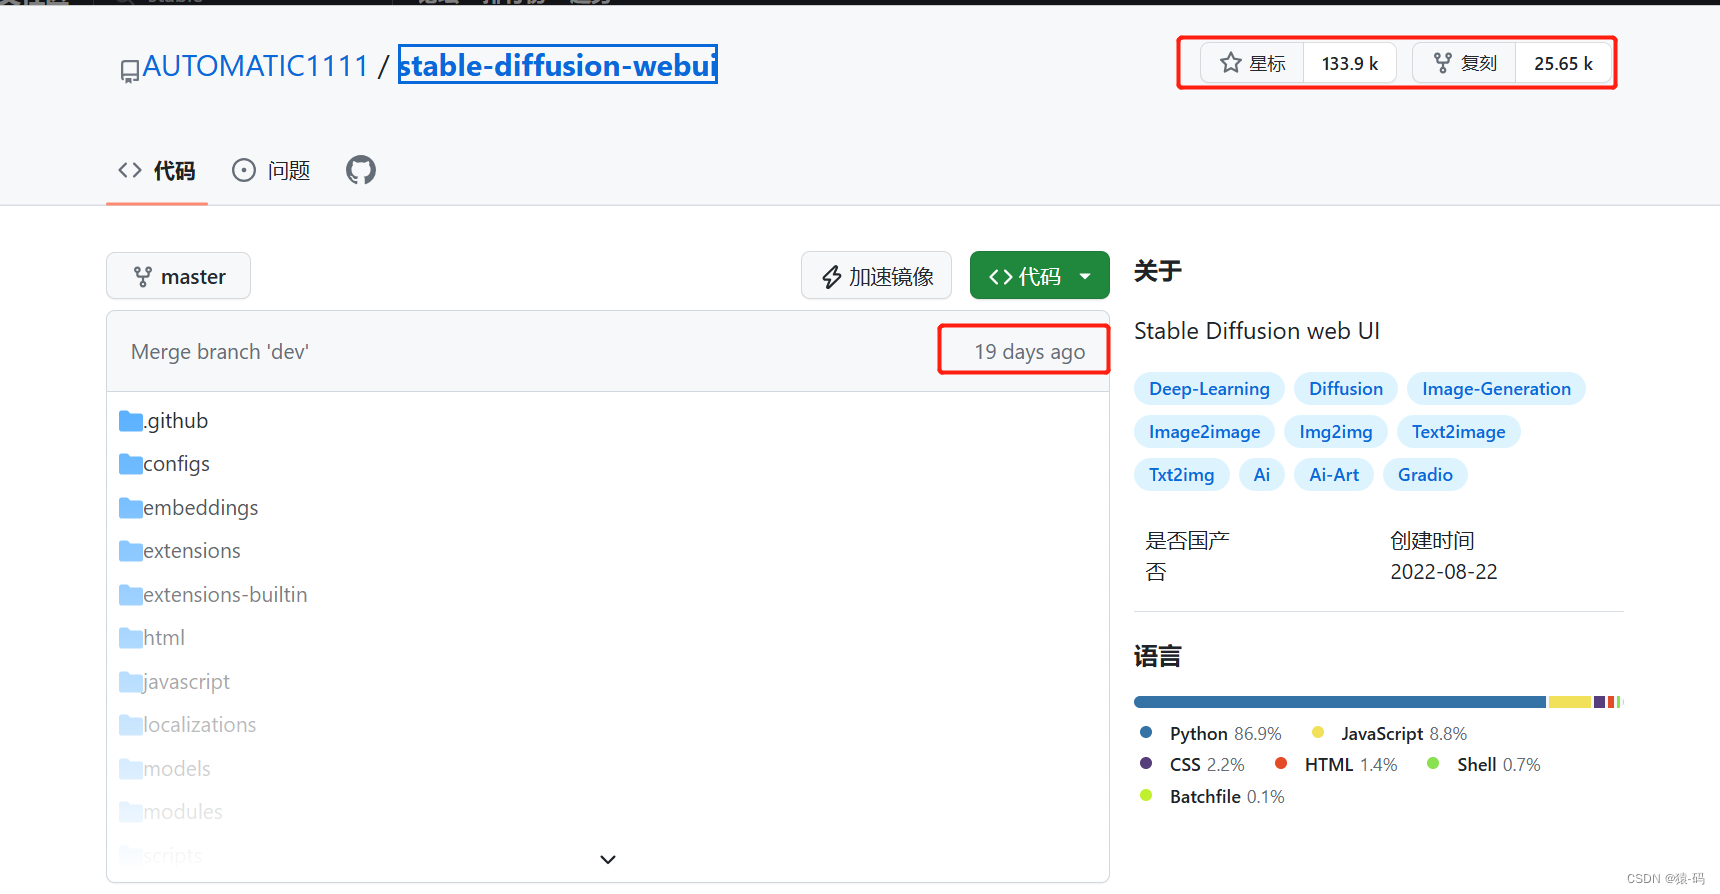This screenshot has height=894, width=1720.
Task: Click the 加速镜像 button
Action: (x=876, y=276)
